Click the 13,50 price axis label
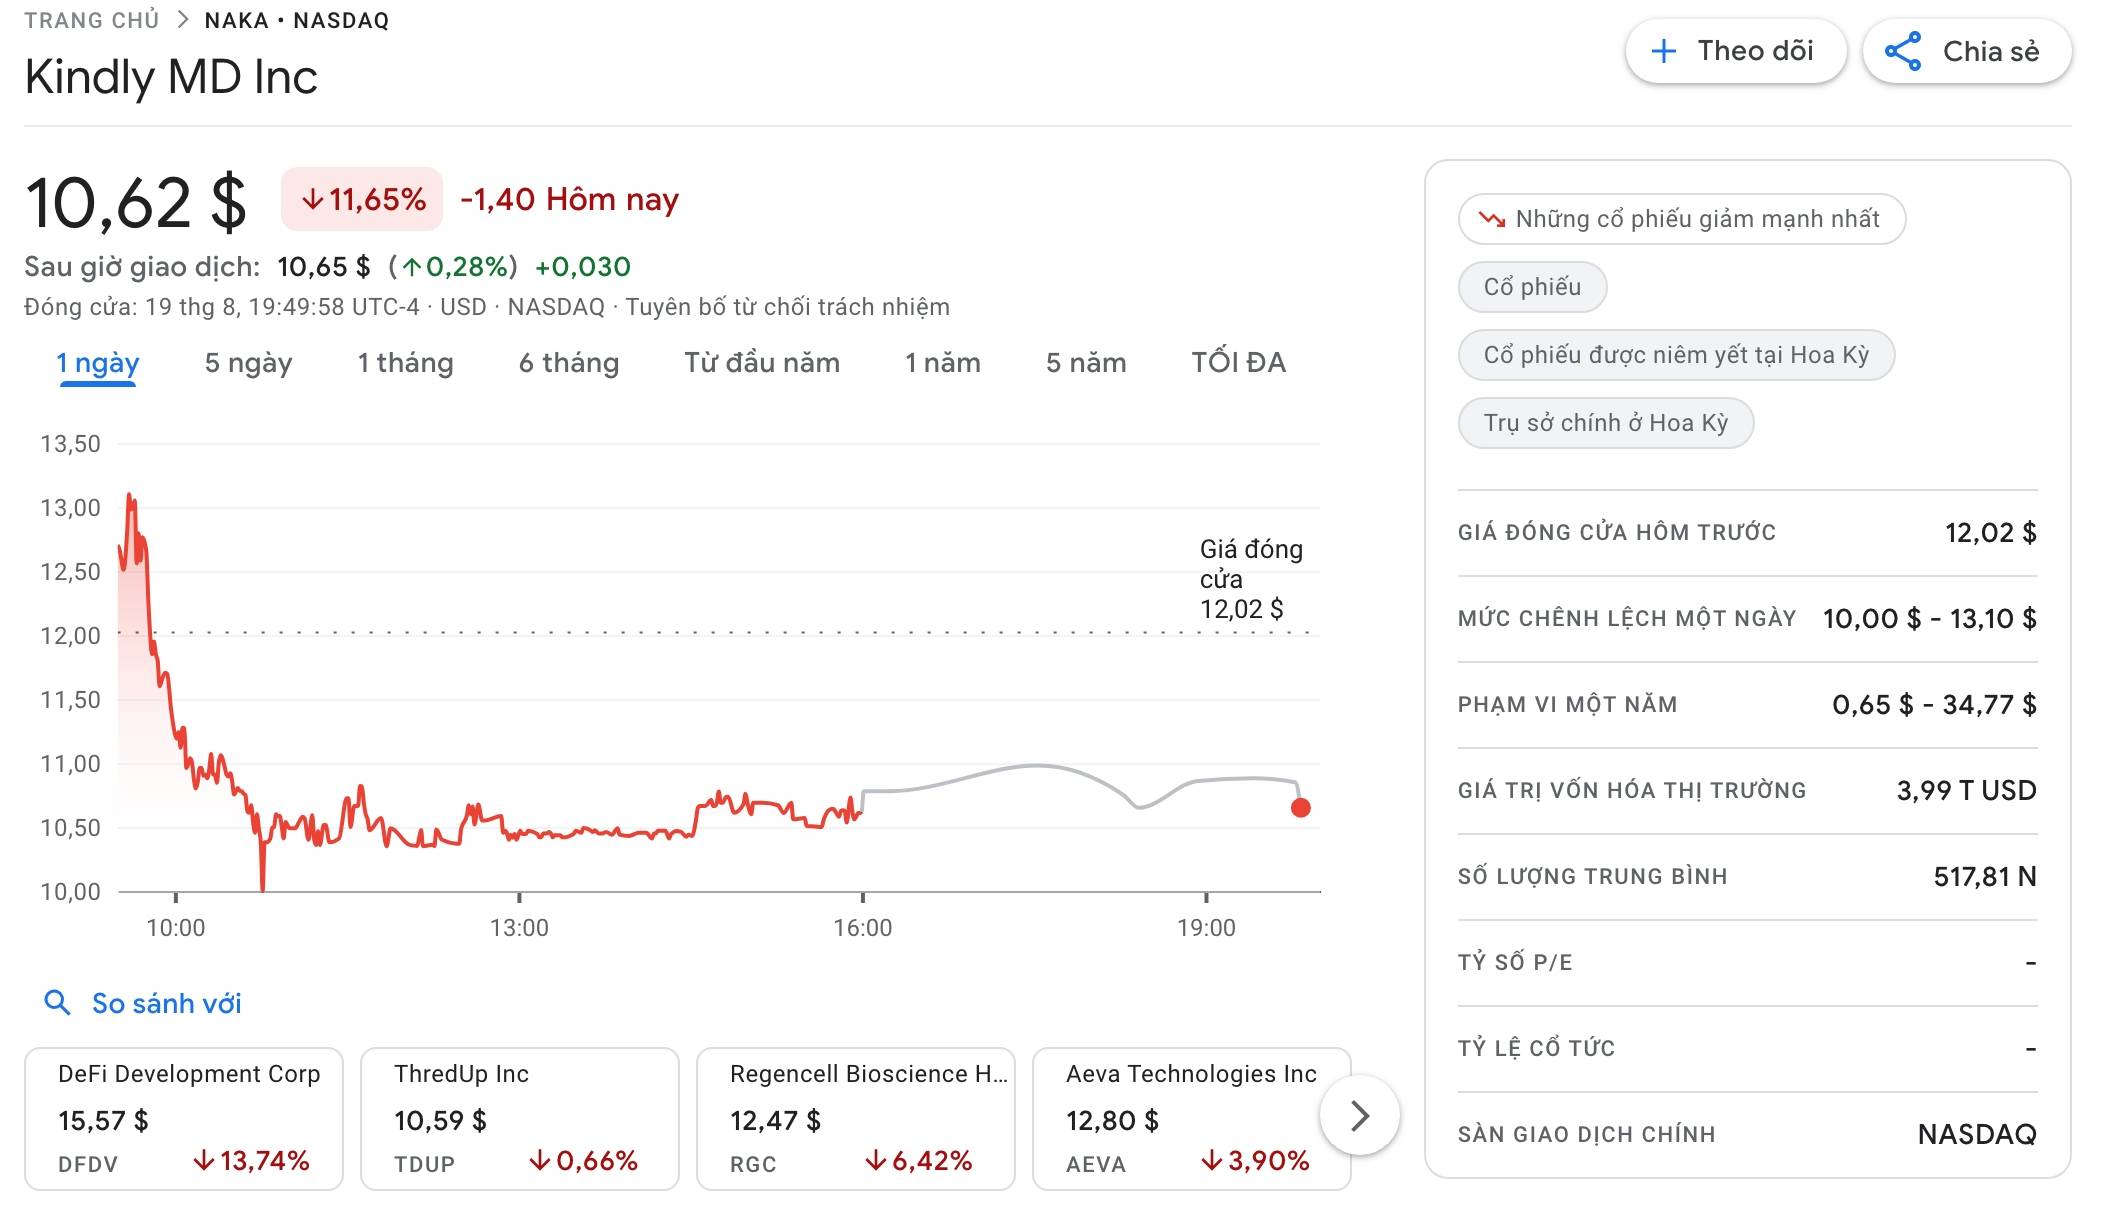This screenshot has width=2101, height=1206. pos(70,444)
